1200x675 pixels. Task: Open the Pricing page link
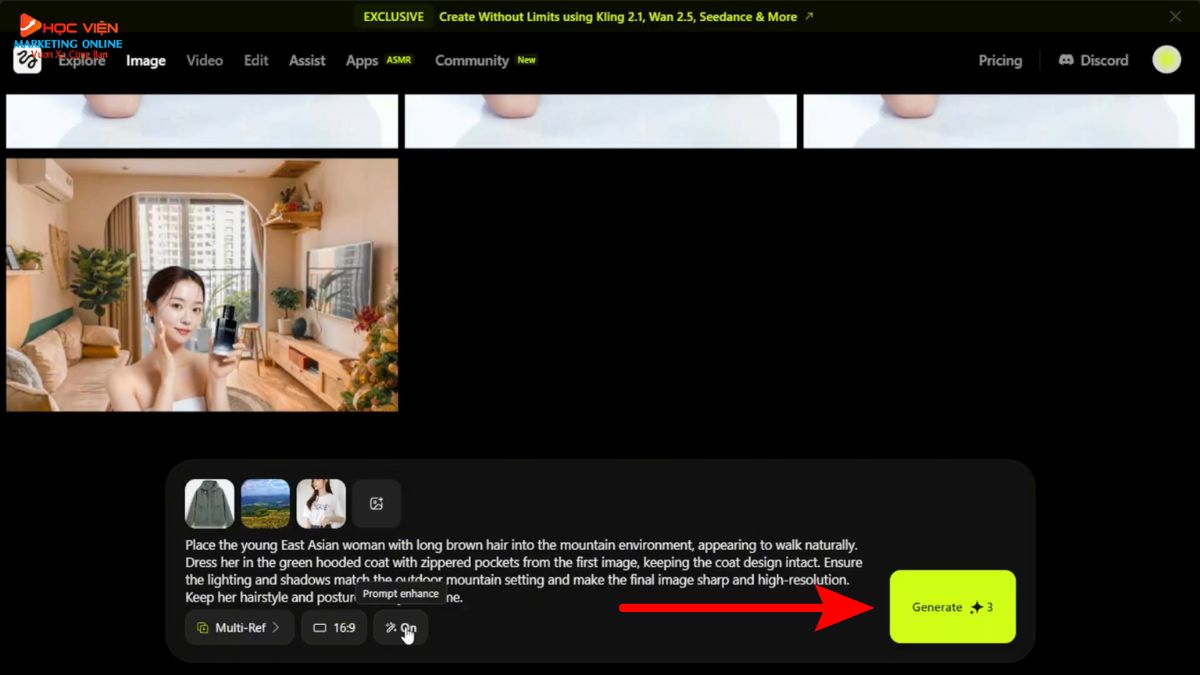tap(1000, 60)
